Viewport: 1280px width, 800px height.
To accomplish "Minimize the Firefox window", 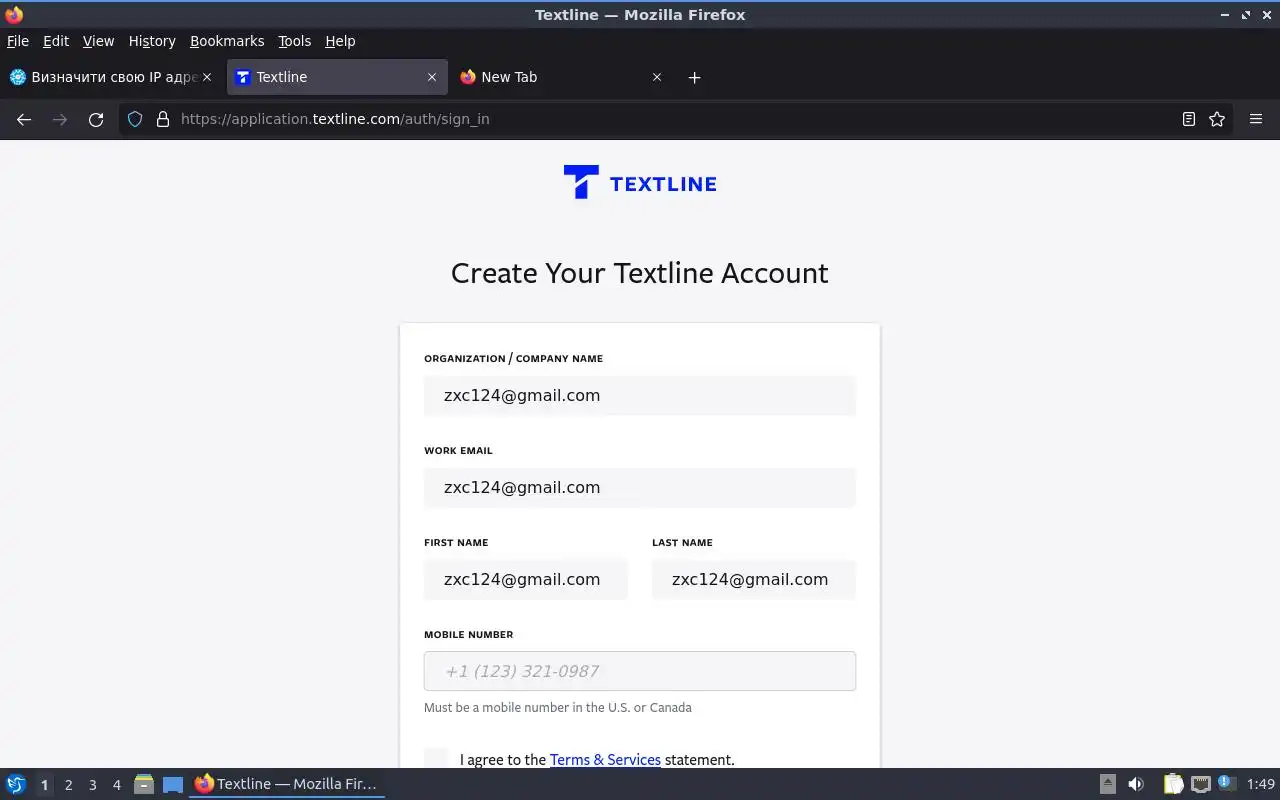I will click(x=1226, y=15).
